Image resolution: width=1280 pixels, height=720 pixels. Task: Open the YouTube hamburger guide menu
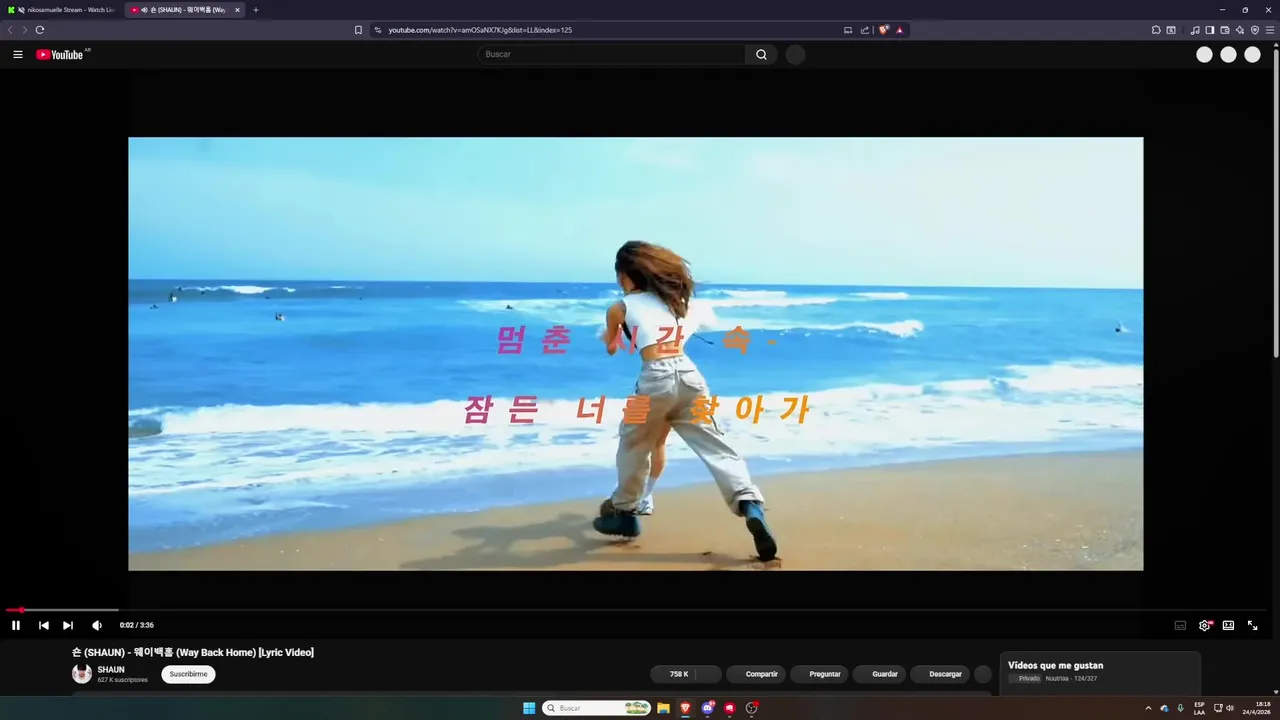coord(18,54)
